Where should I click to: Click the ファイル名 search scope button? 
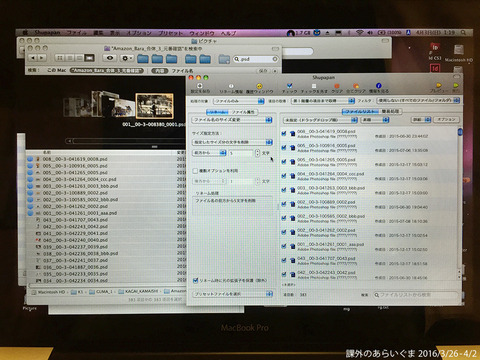coord(182,71)
